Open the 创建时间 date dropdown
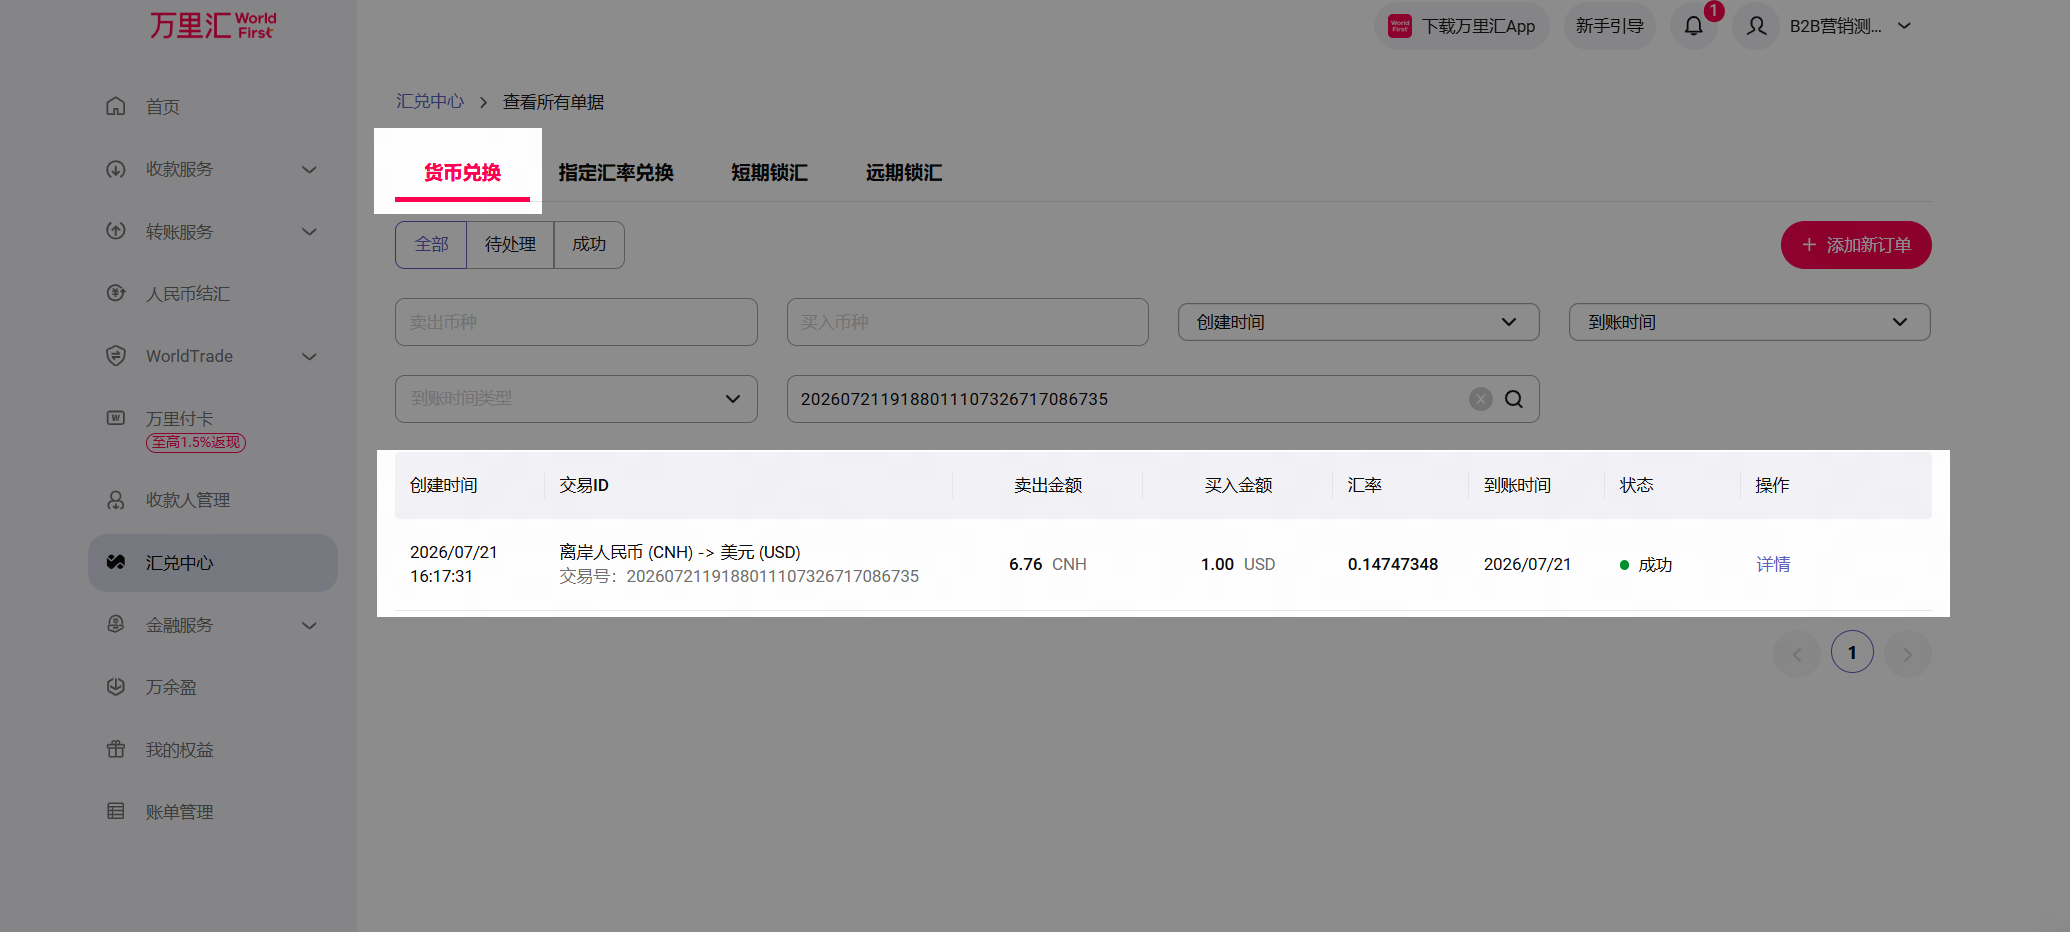The height and width of the screenshot is (932, 2070). coord(1358,322)
